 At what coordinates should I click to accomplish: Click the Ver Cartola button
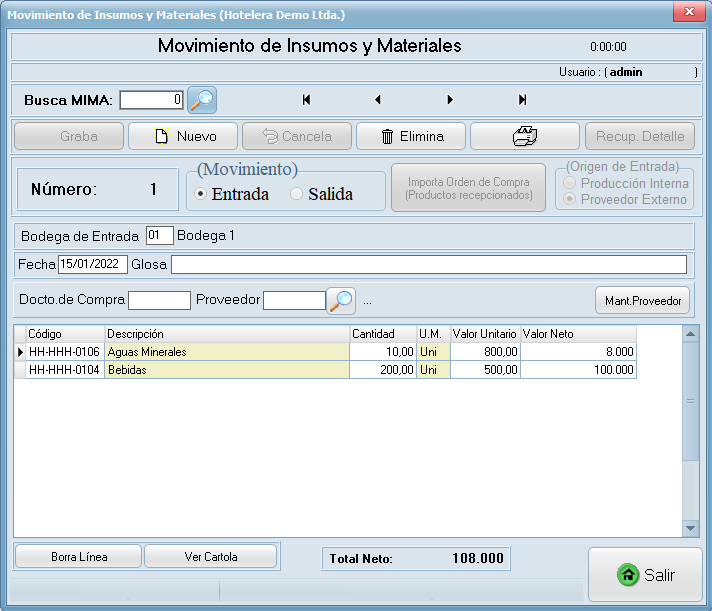click(211, 557)
